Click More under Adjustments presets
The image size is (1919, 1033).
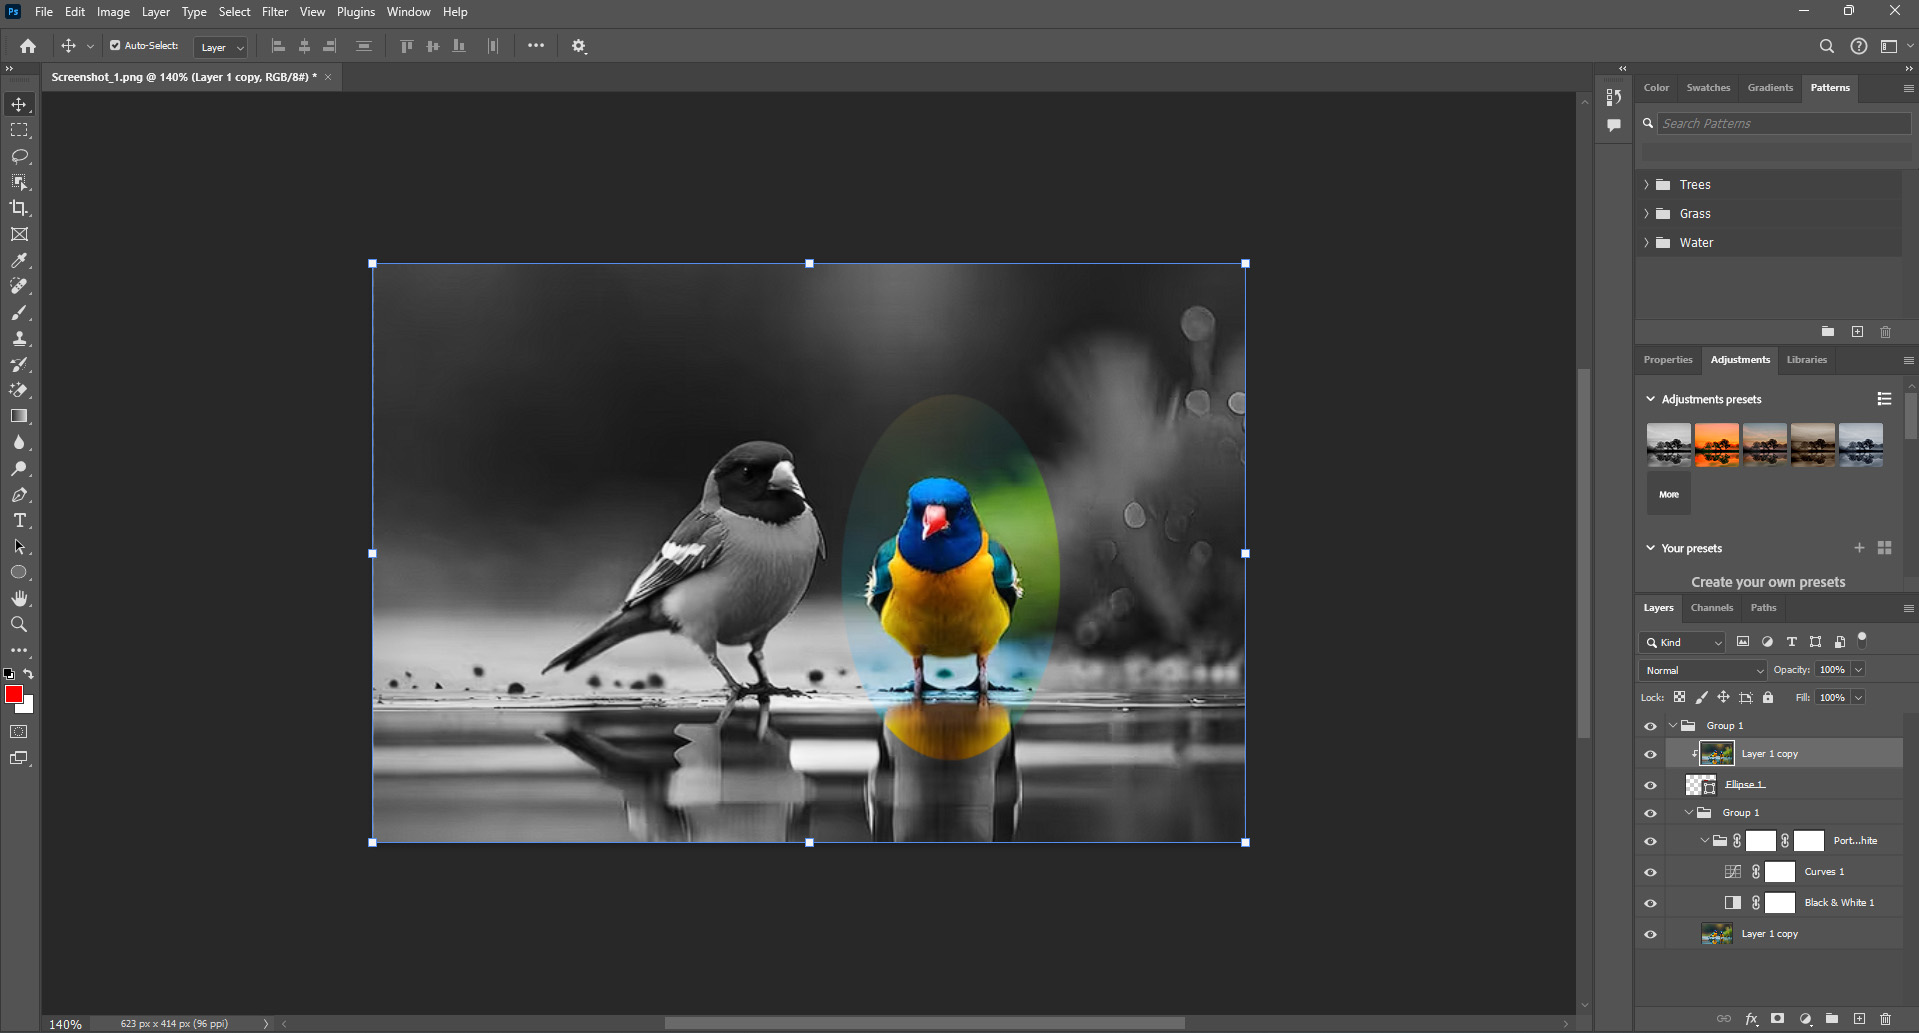(1668, 493)
